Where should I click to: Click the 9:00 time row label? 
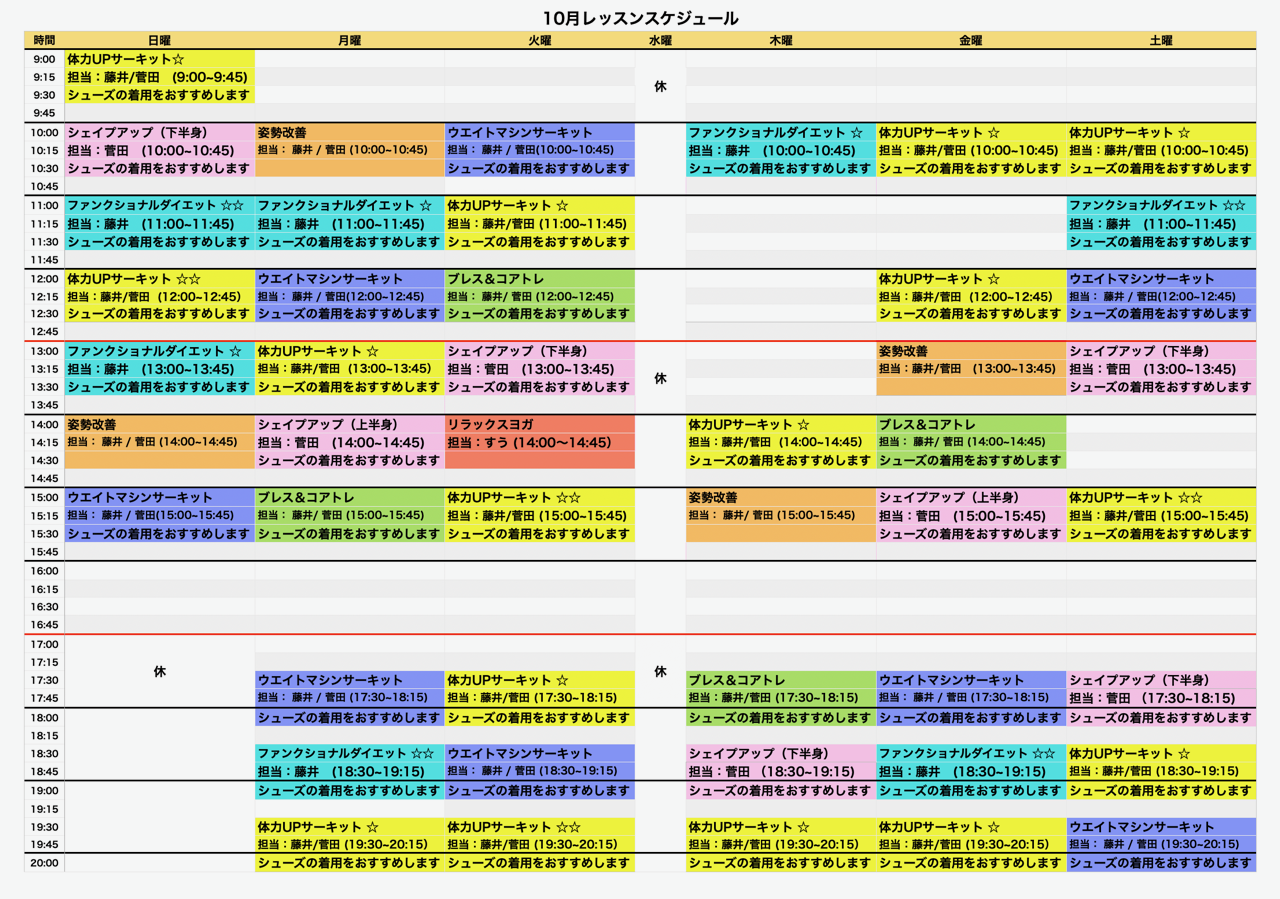44,59
